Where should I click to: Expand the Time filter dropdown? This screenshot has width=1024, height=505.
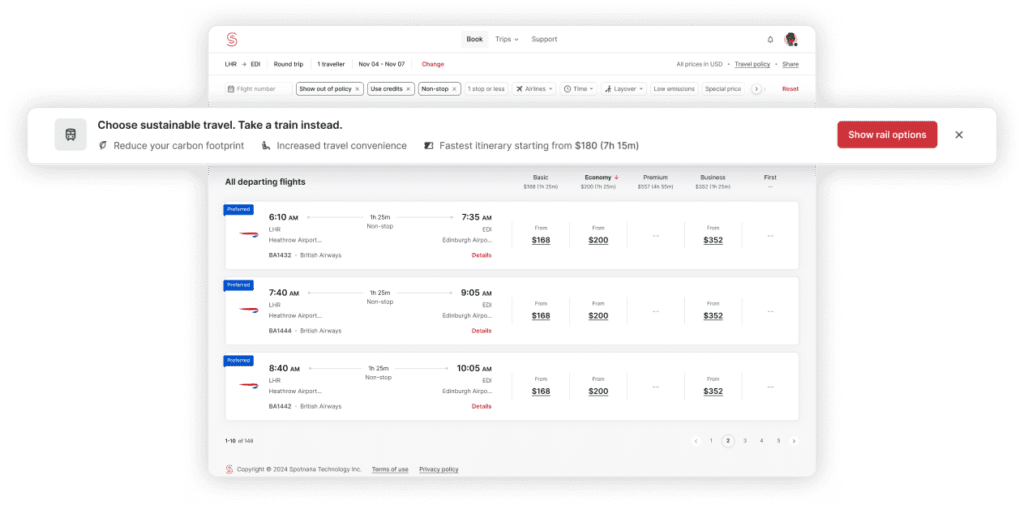coord(579,89)
